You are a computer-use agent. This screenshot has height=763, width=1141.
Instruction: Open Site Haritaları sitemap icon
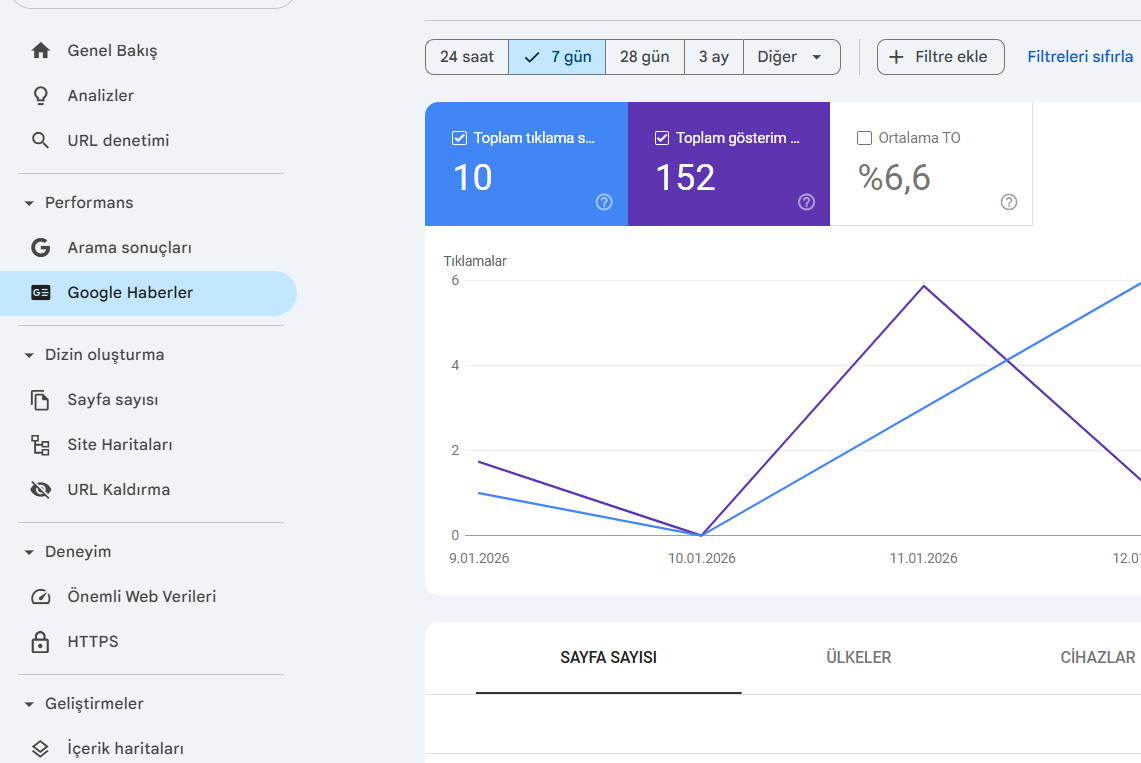(x=41, y=444)
